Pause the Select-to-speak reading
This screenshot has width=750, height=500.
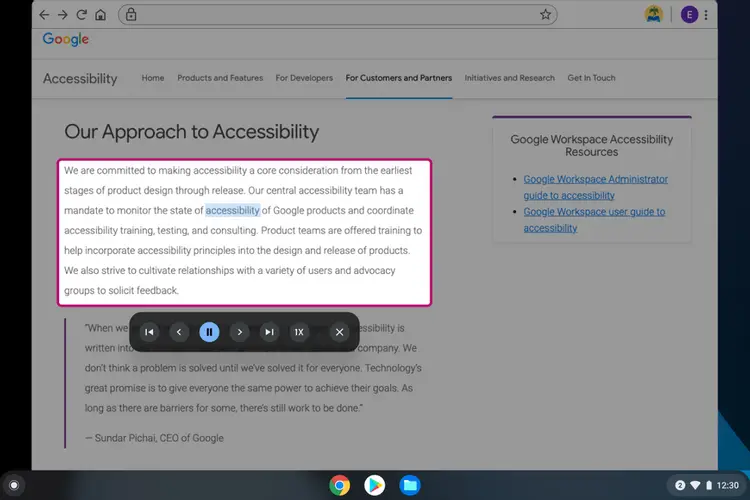[209, 332]
